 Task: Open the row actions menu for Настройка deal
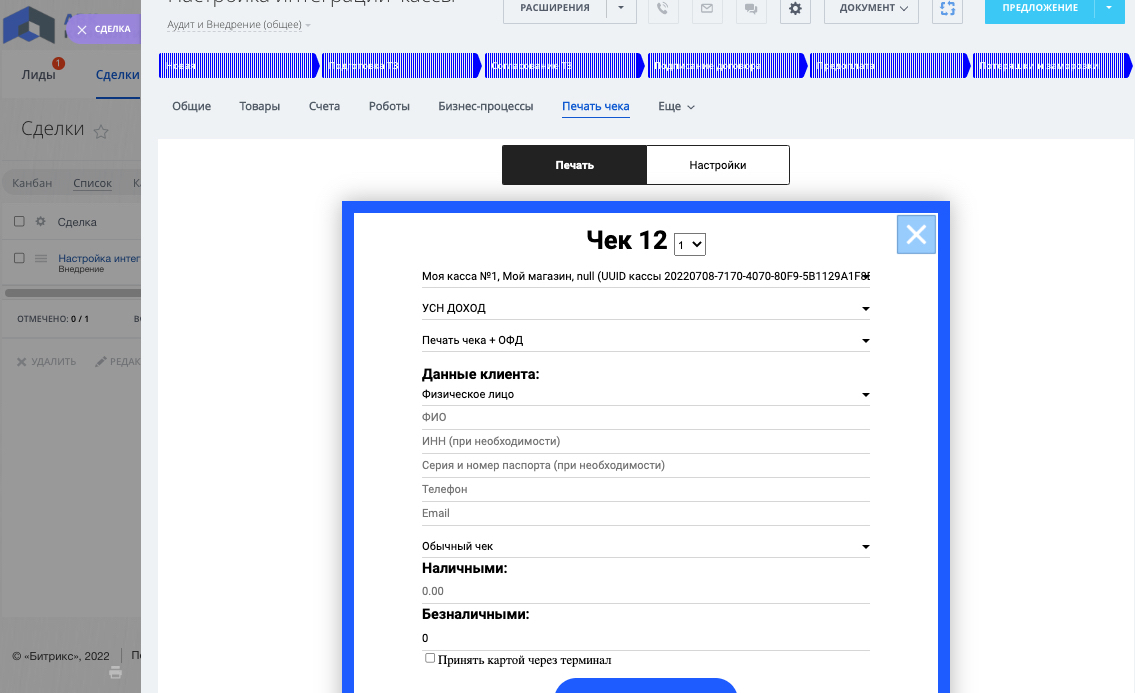tap(41, 259)
